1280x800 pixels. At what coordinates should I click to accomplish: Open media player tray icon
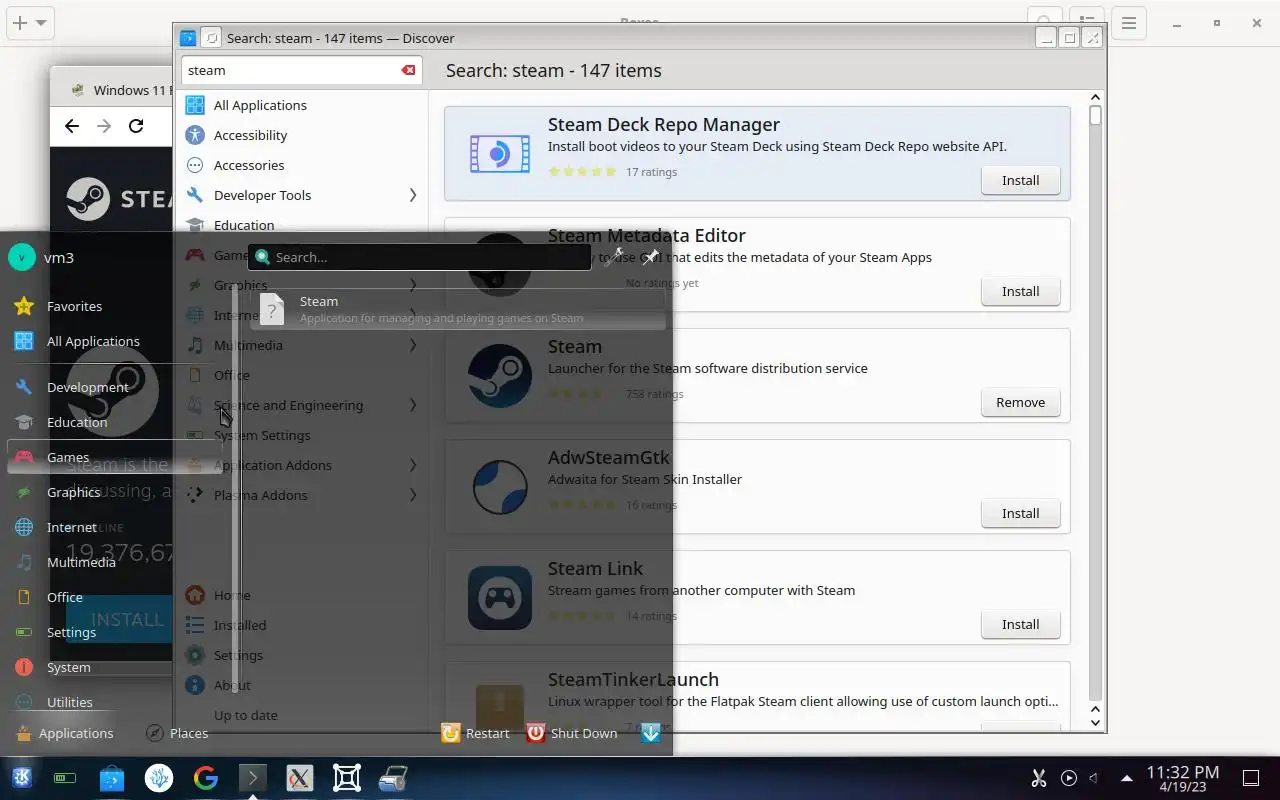click(x=1069, y=778)
